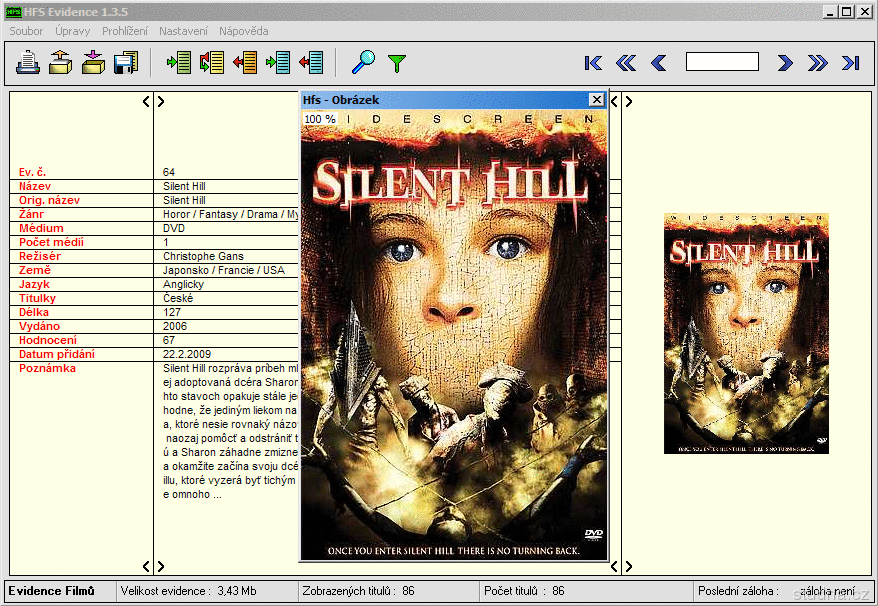Click the orange list icon with red arrow
This screenshot has height=606, width=878.
245,63
